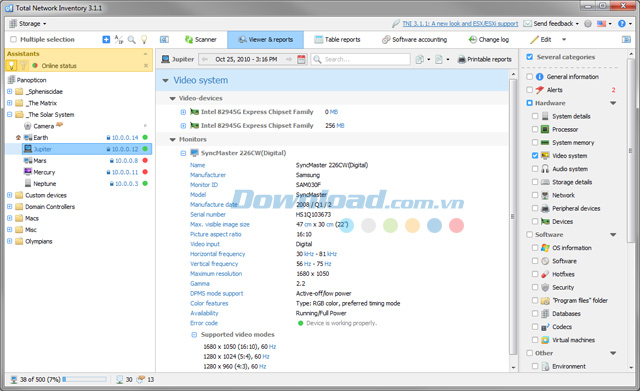Click the Camera device icon
The height and width of the screenshot is (391, 640).
[x=28, y=126]
